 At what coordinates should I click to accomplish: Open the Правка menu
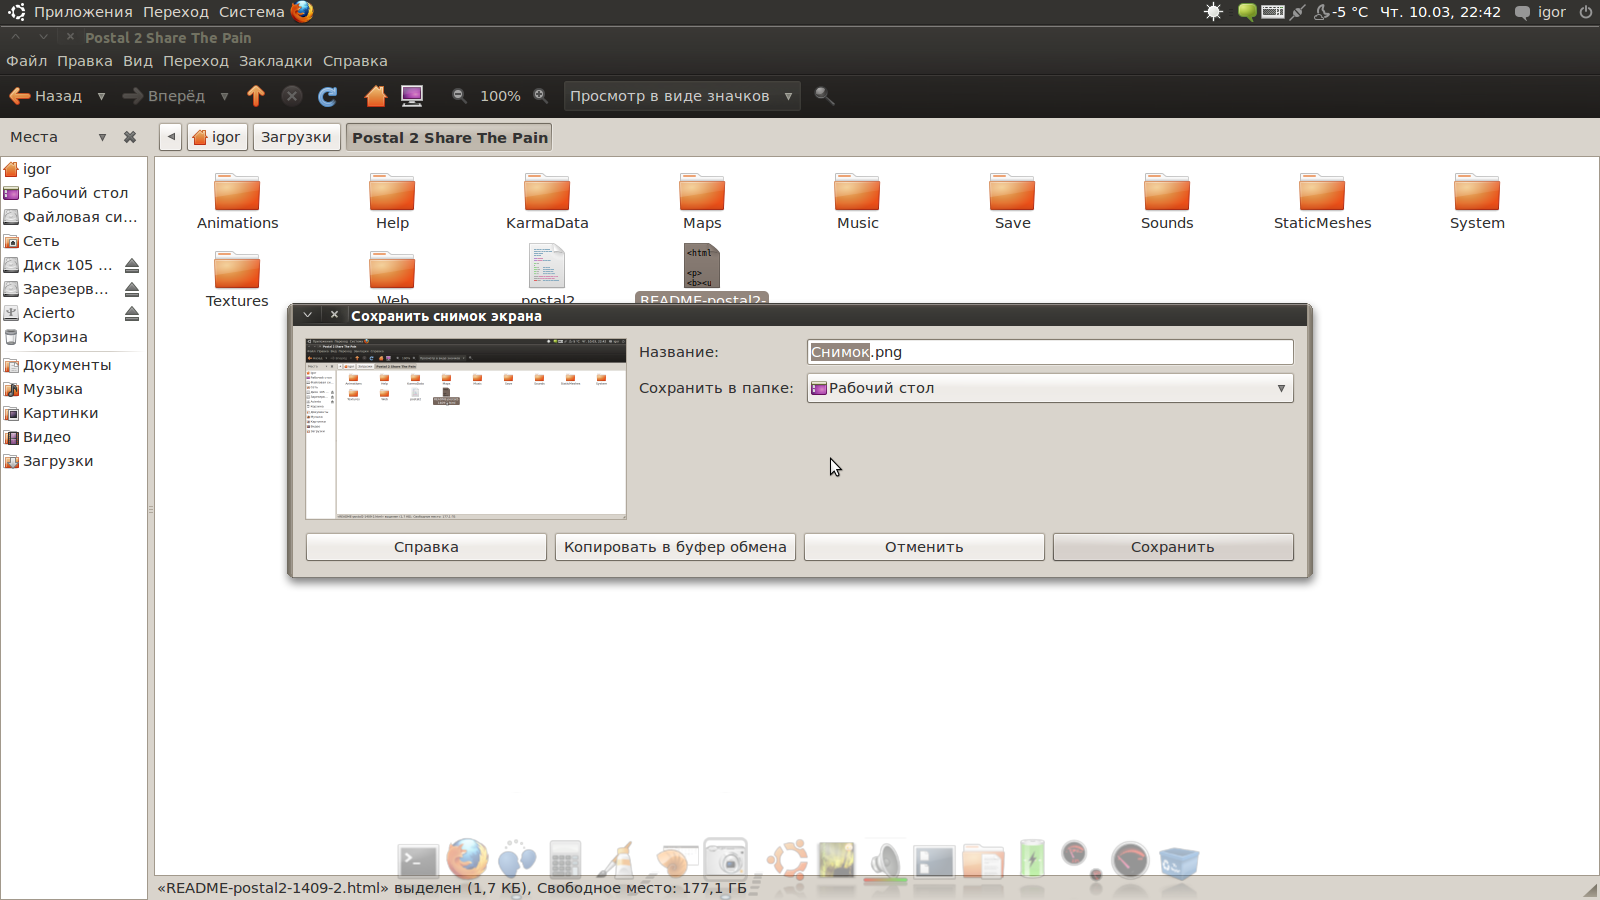click(85, 61)
